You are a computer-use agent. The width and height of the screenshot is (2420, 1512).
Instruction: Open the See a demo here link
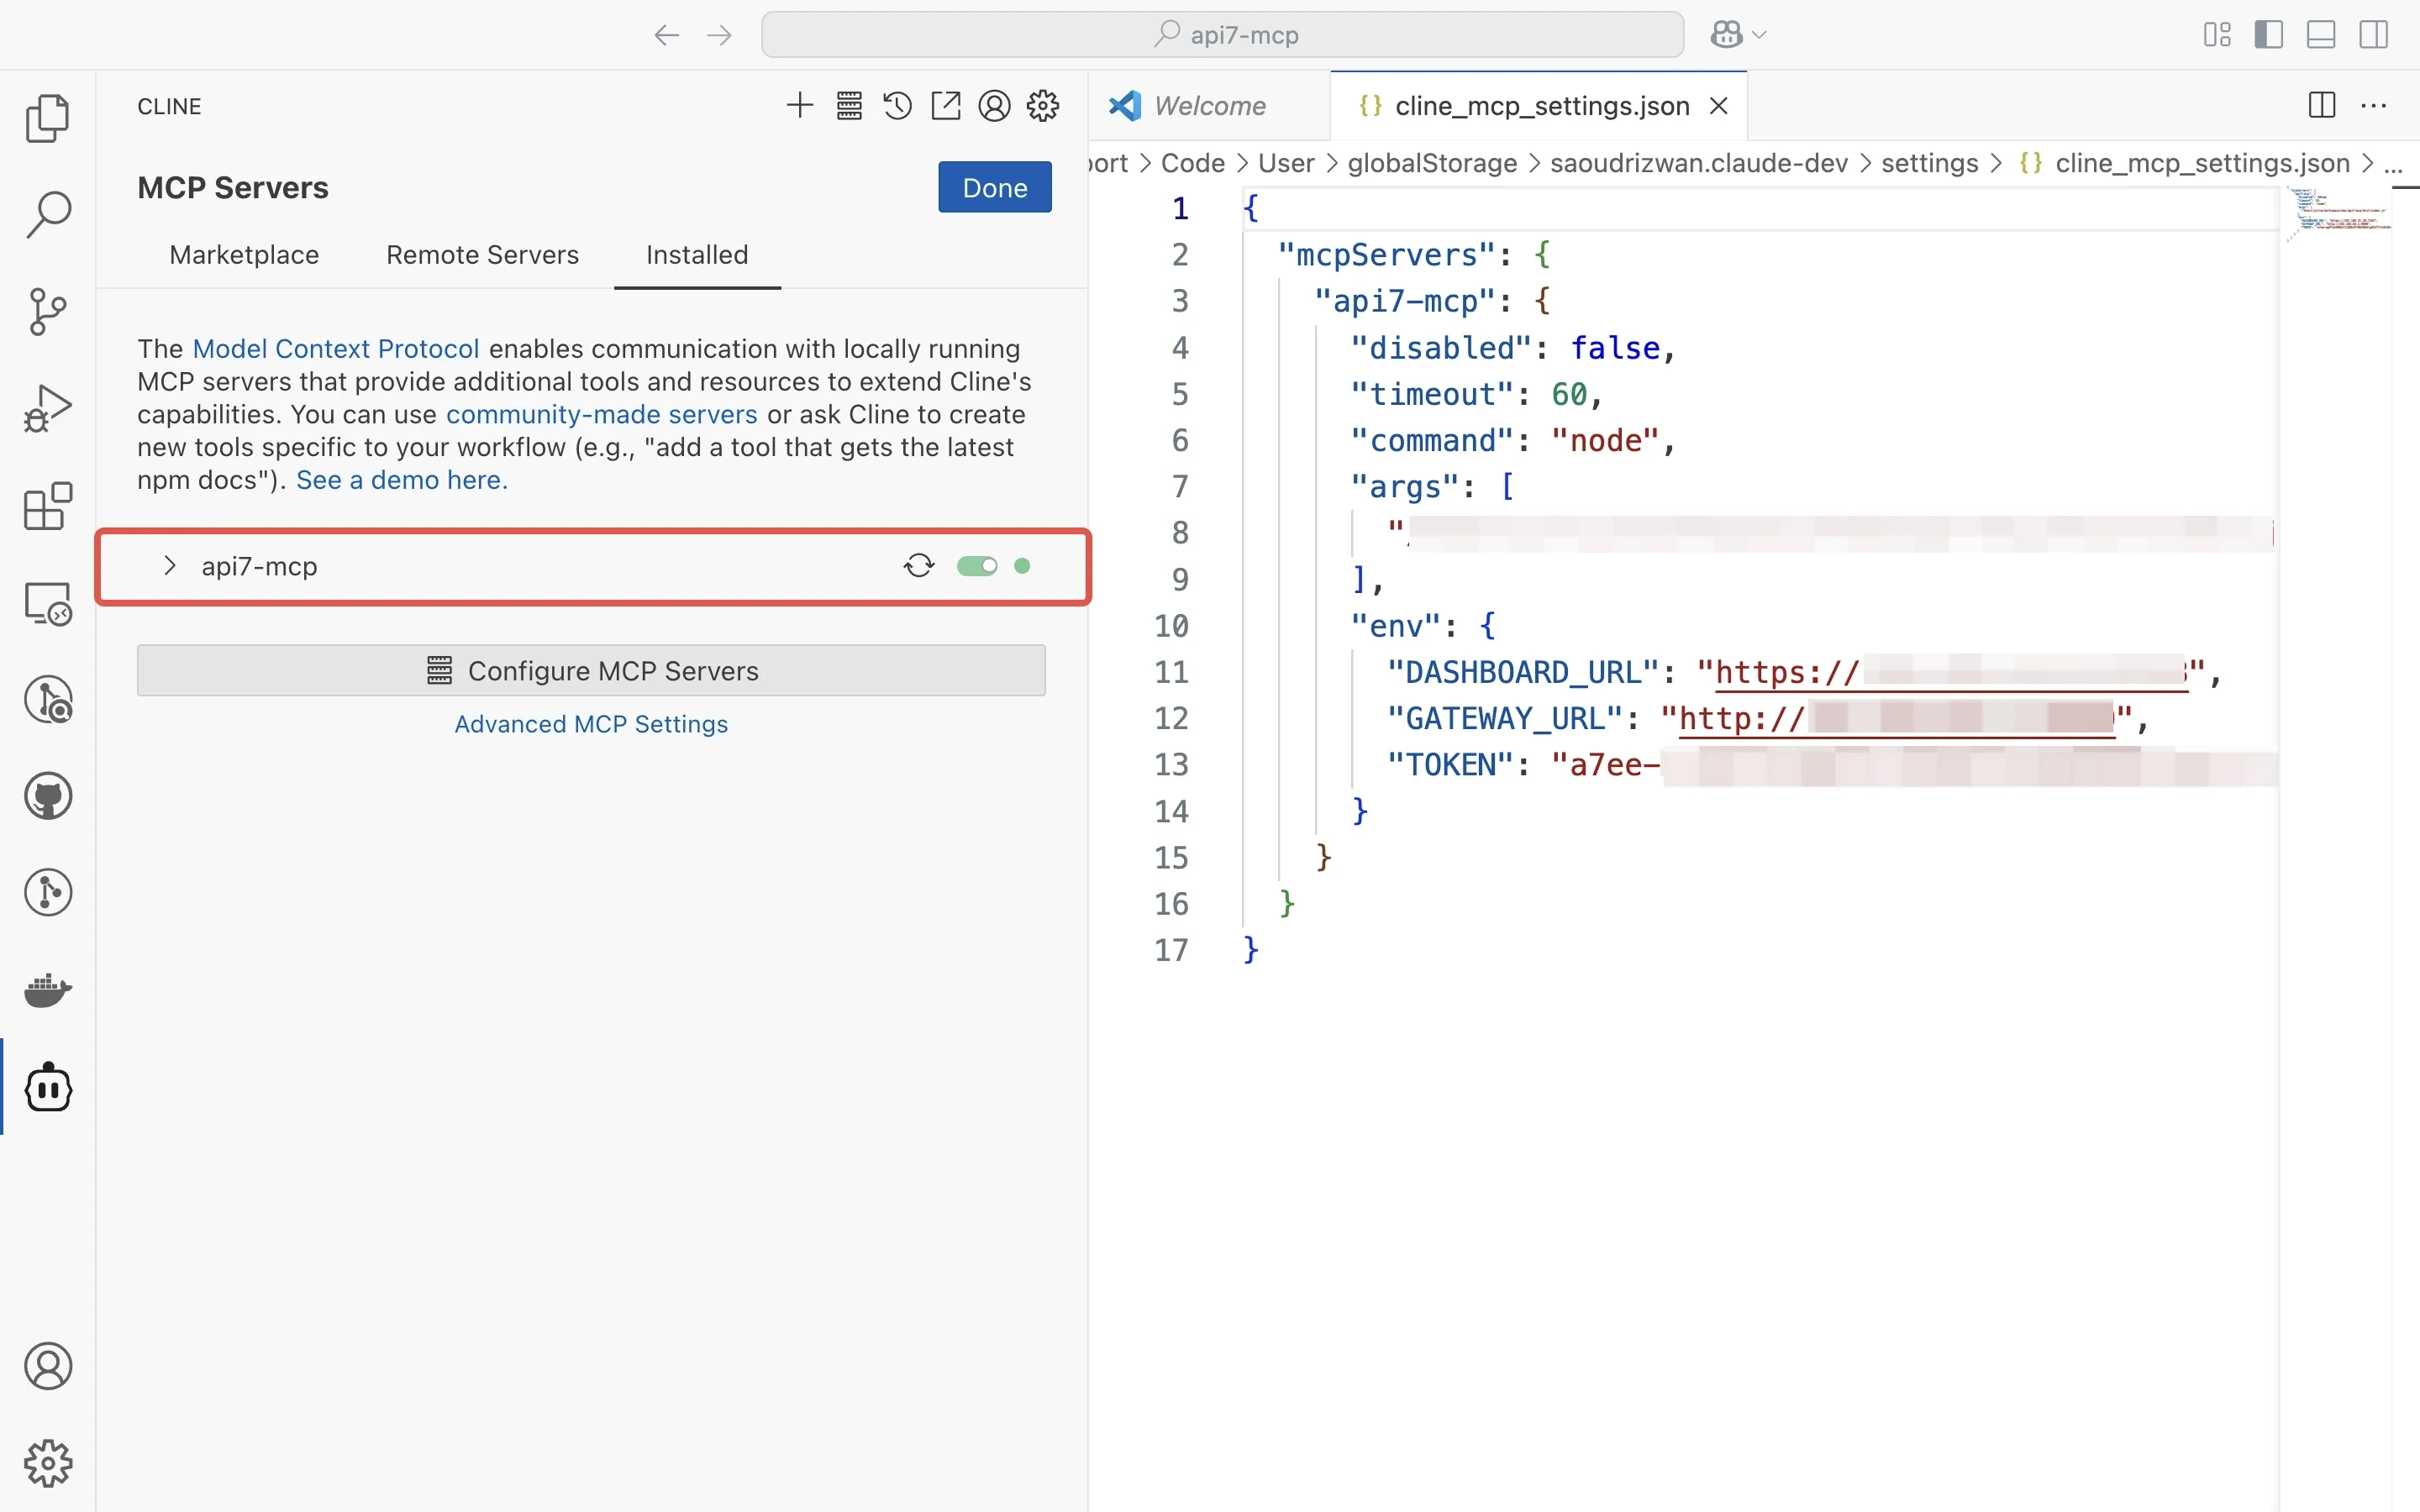click(402, 480)
